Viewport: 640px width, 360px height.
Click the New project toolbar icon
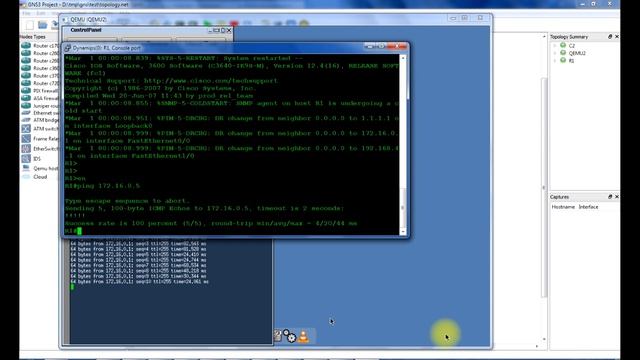(x=30, y=25)
